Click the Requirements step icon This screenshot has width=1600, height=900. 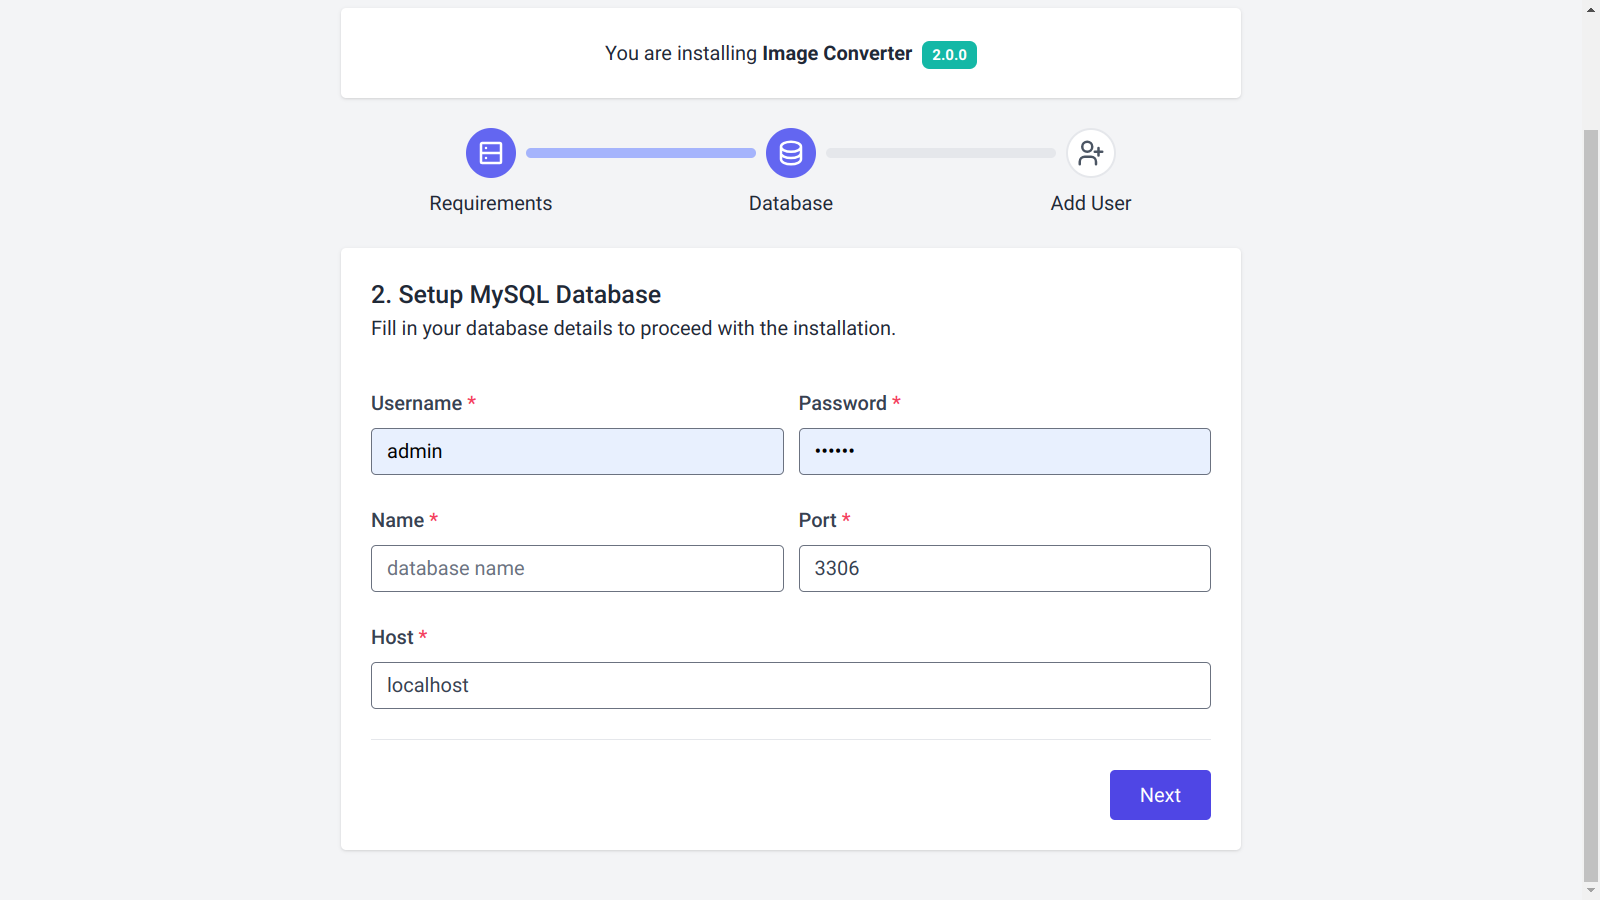pyautogui.click(x=491, y=153)
